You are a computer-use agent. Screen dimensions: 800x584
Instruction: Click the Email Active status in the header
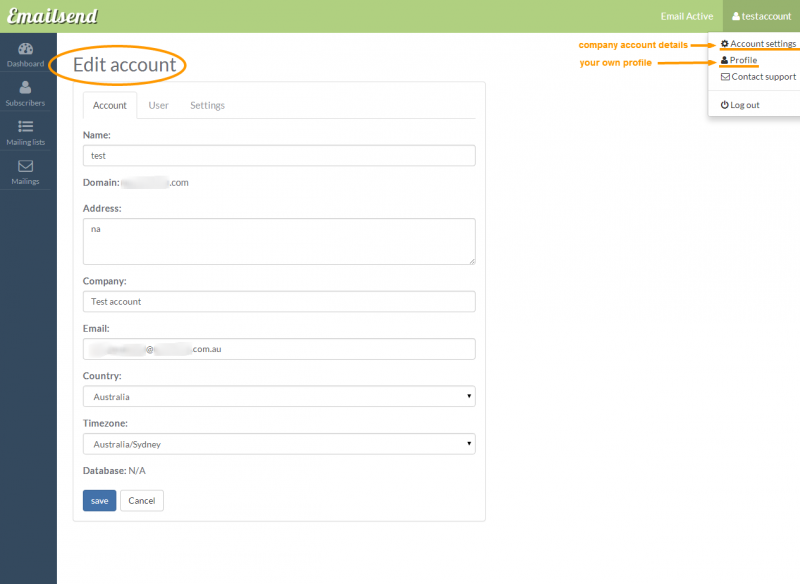[687, 16]
